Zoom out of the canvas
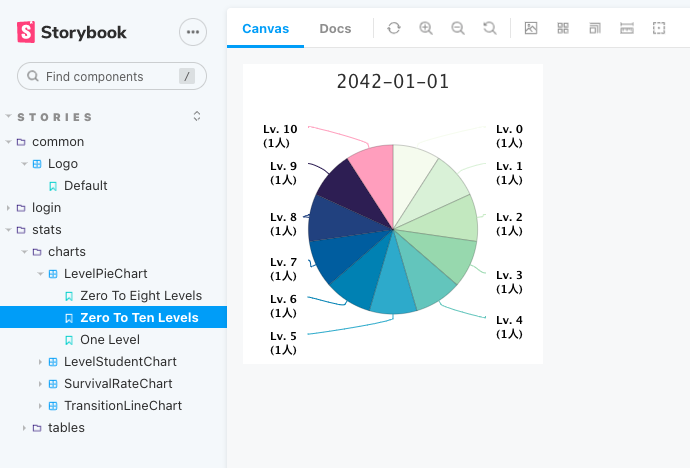The image size is (690, 468). pos(458,29)
